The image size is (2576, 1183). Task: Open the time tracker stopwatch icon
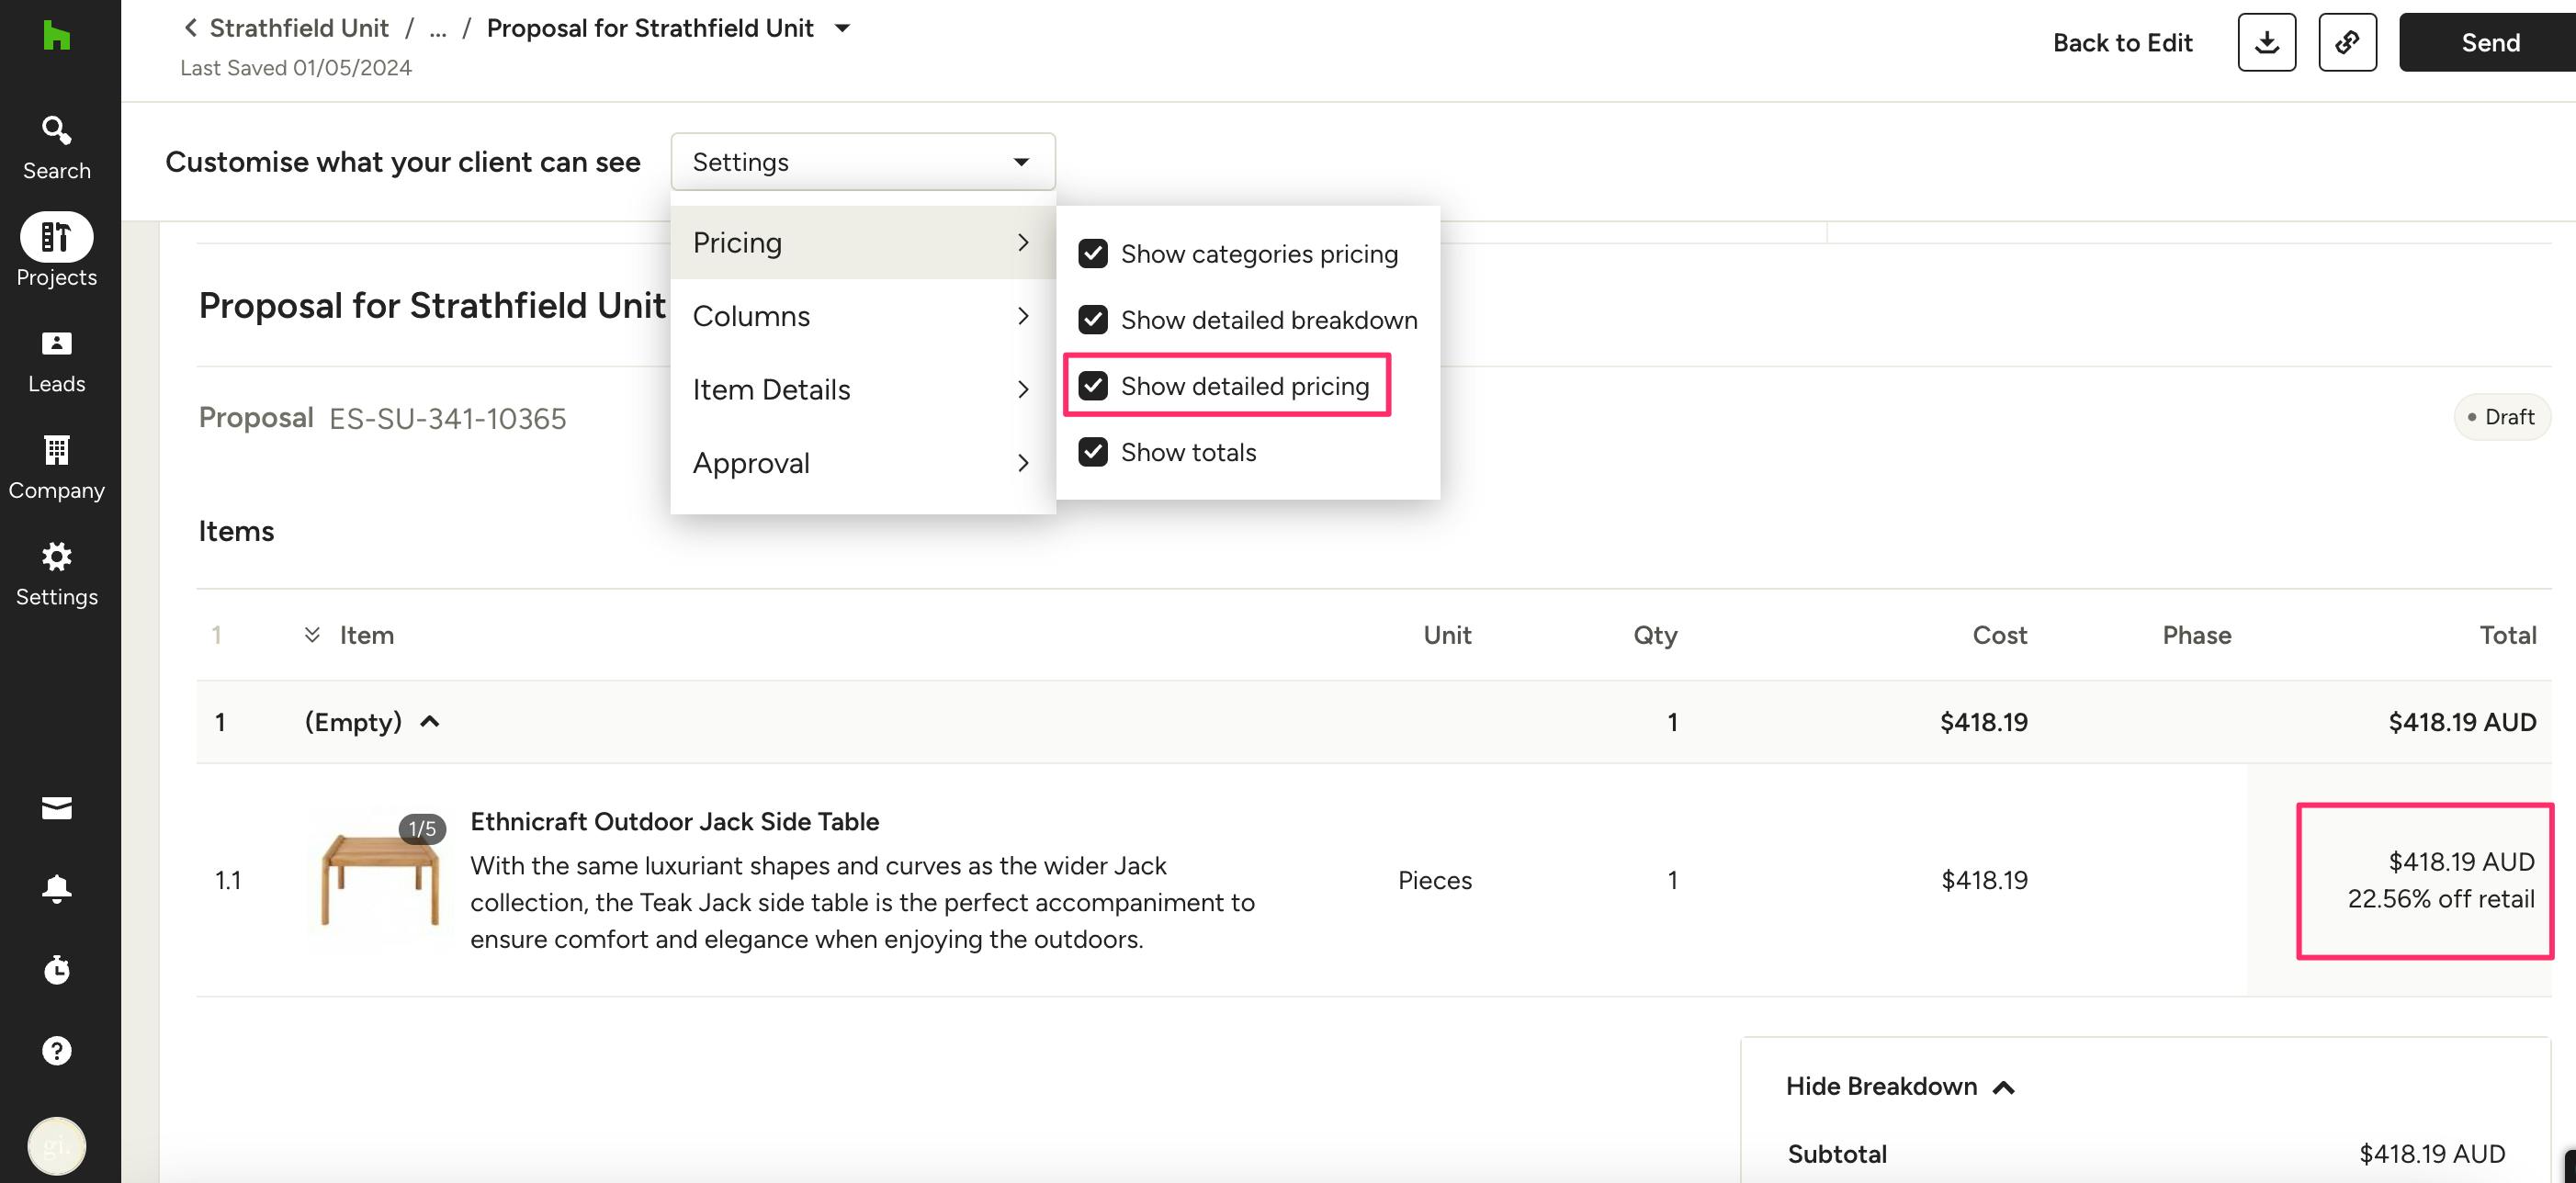(56, 969)
